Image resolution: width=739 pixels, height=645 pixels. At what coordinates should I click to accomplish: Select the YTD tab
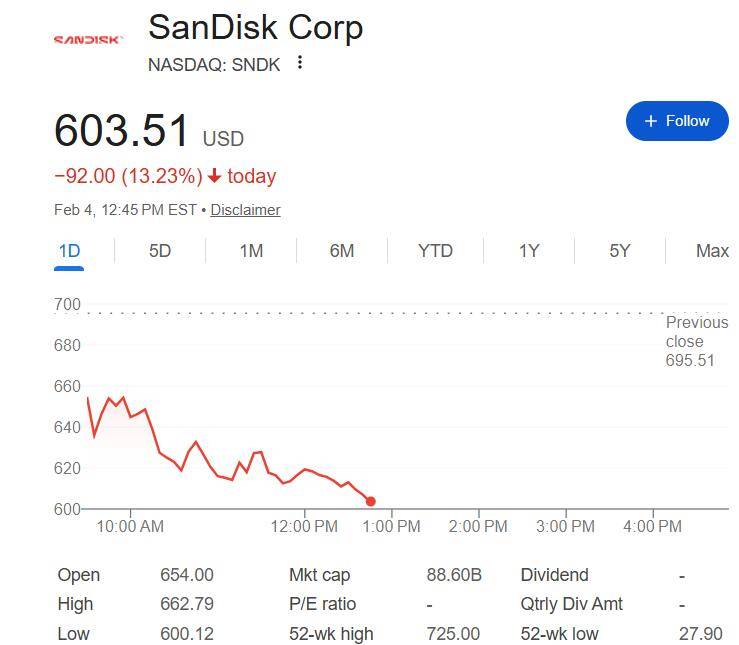pos(435,251)
